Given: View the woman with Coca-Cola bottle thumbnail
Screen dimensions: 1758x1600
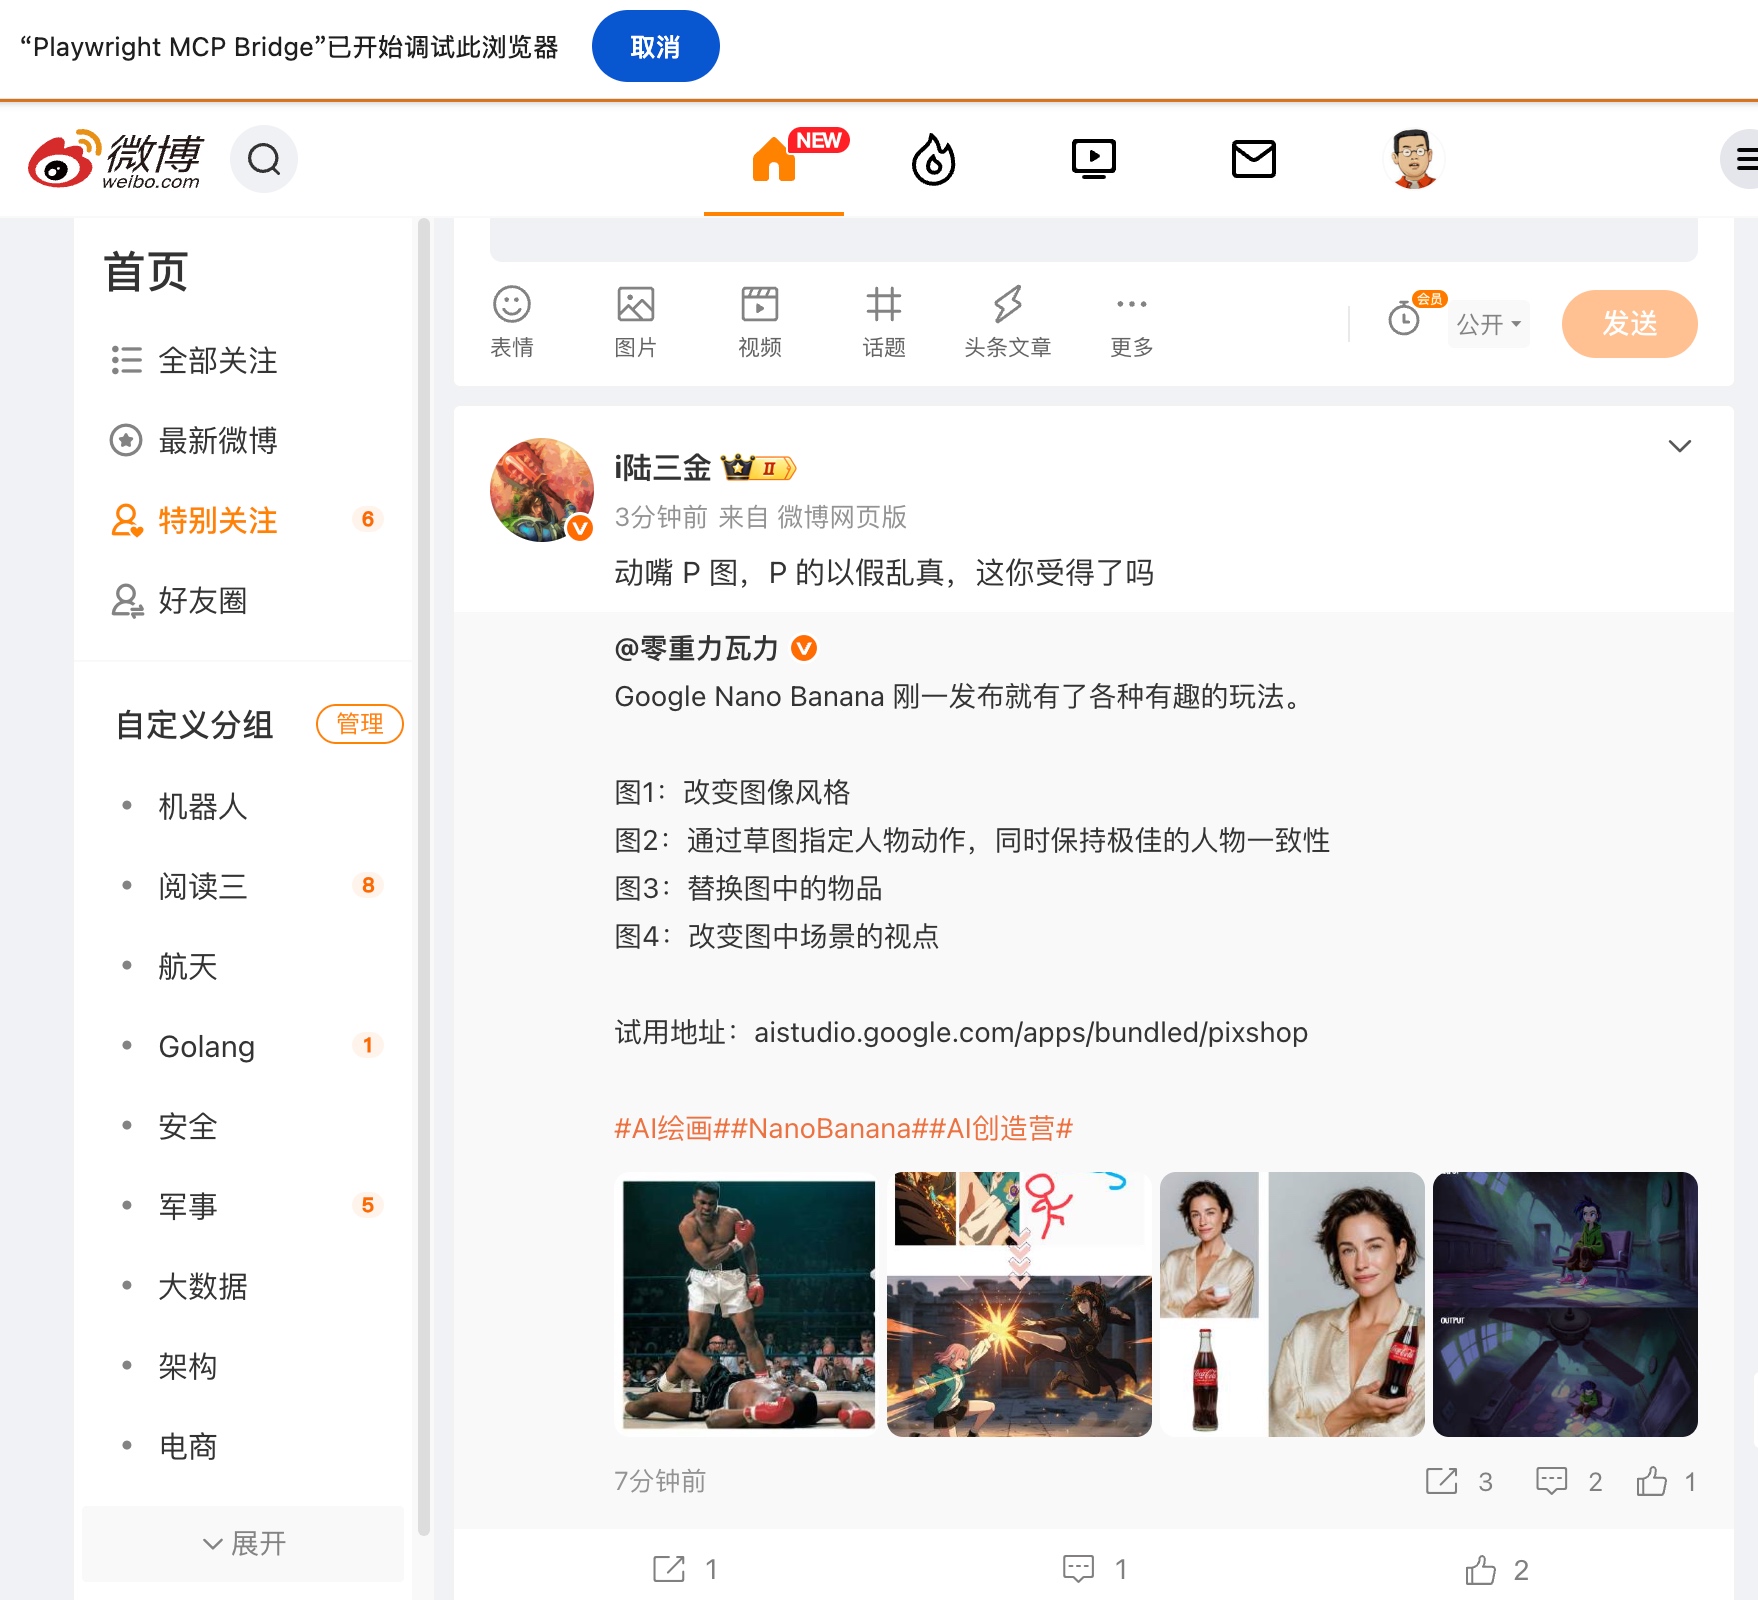Looking at the screenshot, I should (x=1292, y=1304).
